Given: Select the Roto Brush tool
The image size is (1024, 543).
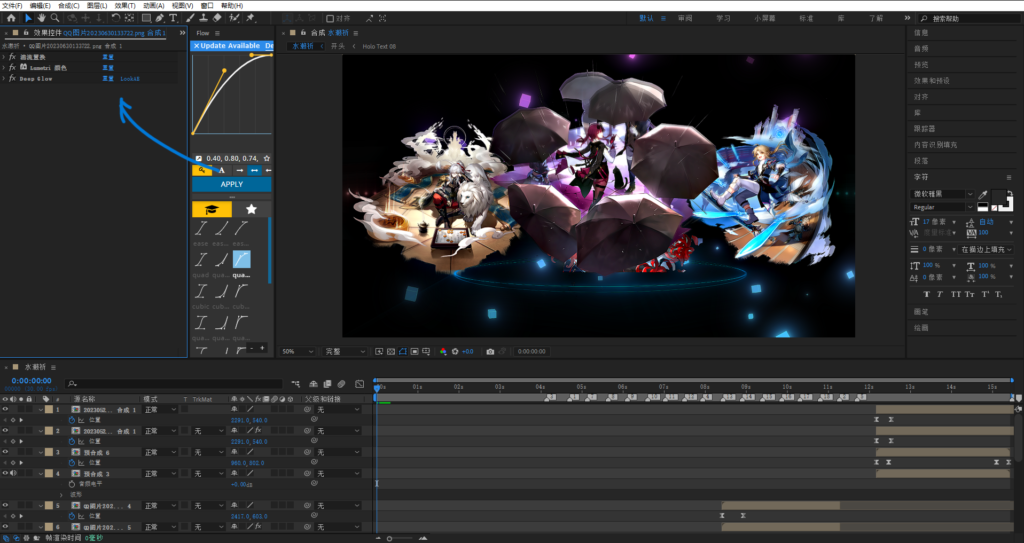Looking at the screenshot, I should [234, 18].
